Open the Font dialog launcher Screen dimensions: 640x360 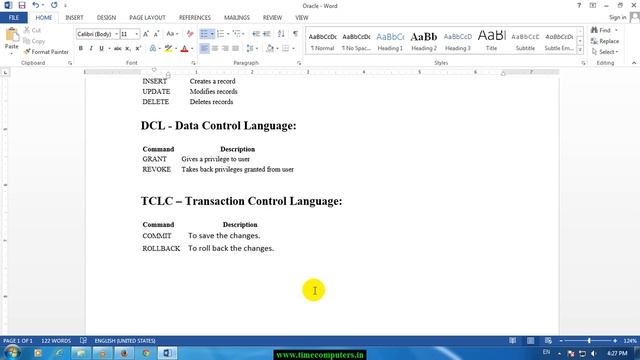[x=193, y=63]
